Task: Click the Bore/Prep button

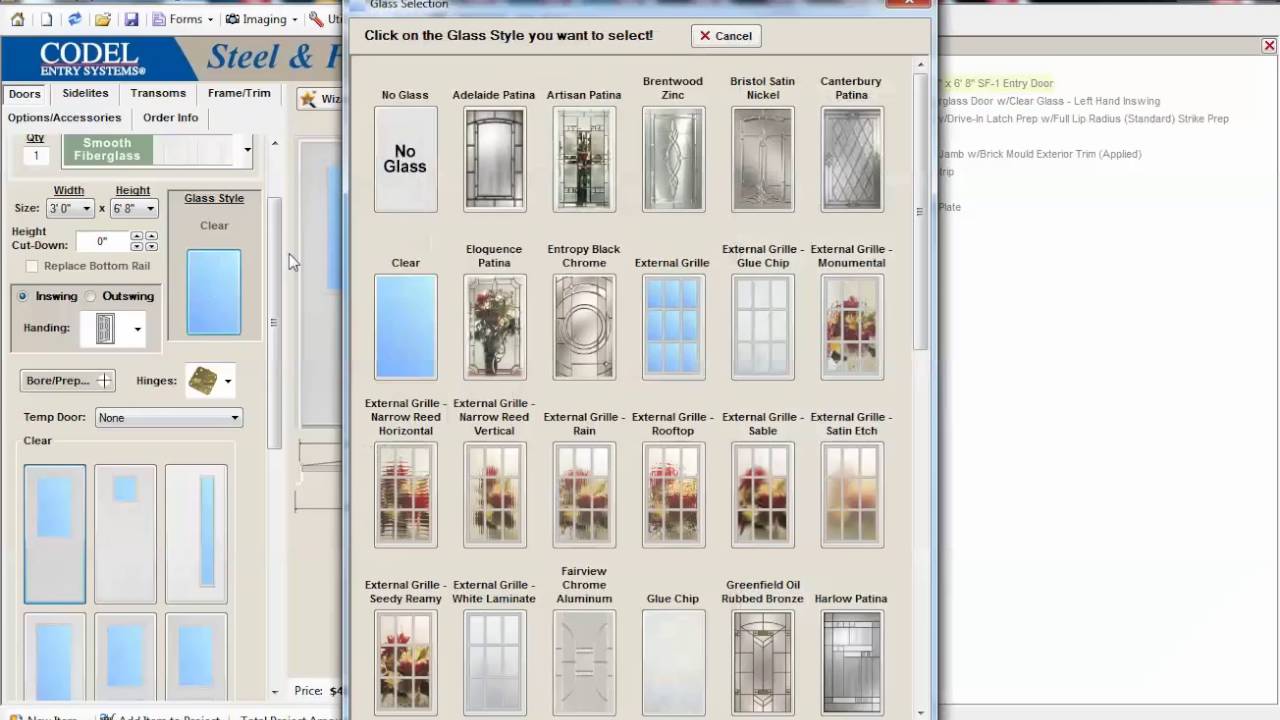Action: coord(67,380)
